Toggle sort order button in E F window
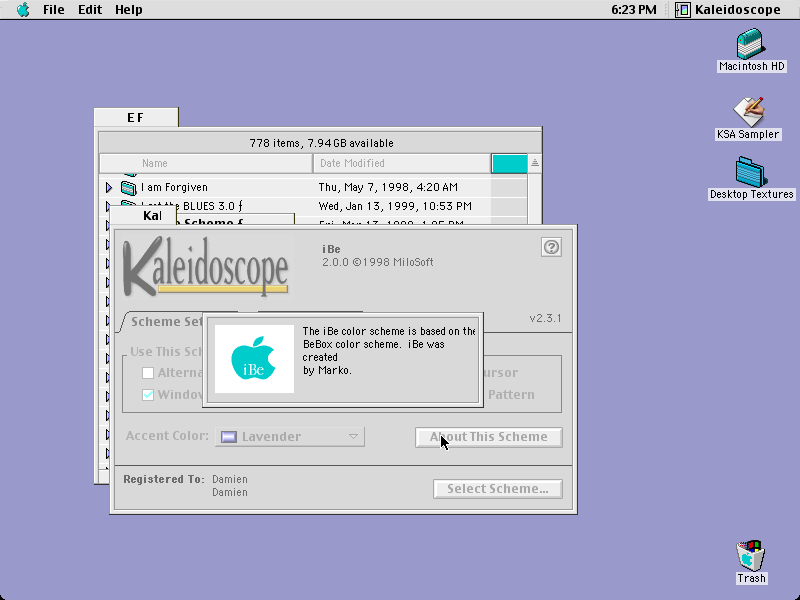 coord(535,163)
